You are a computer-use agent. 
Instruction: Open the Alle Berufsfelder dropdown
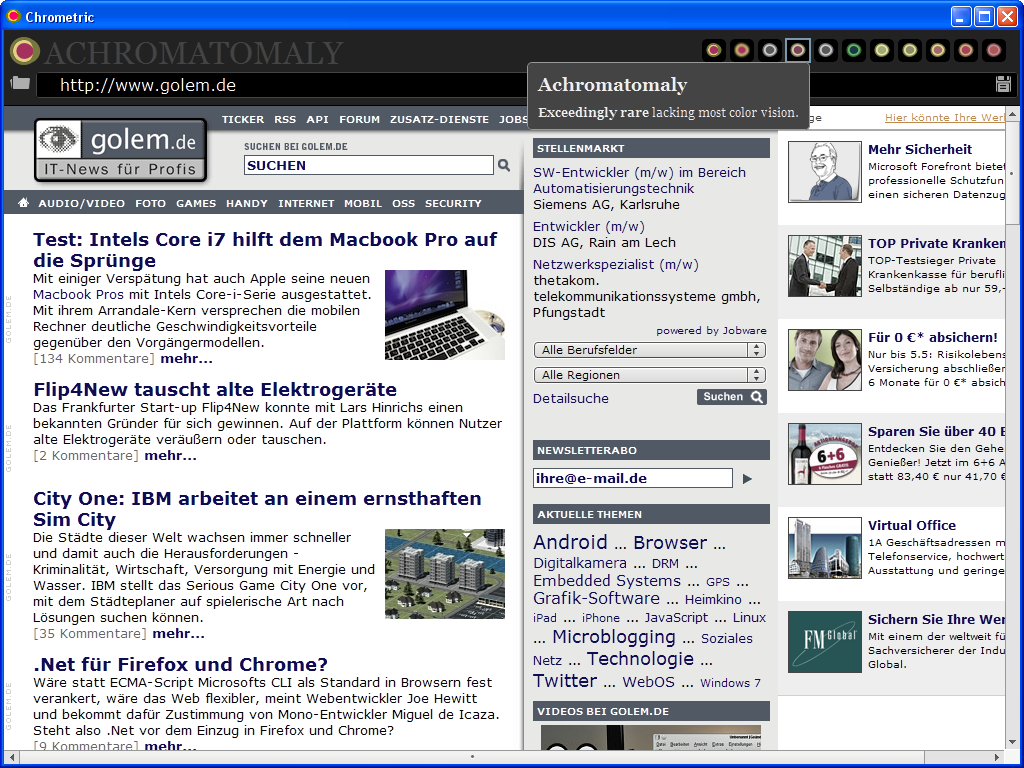click(x=650, y=350)
